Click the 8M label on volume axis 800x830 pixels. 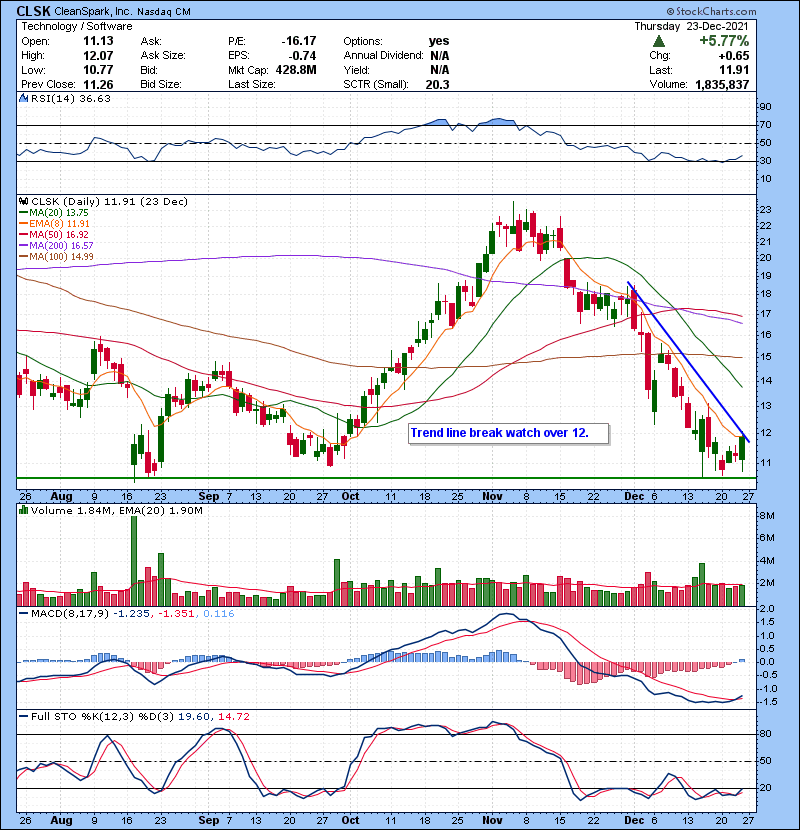(767, 516)
